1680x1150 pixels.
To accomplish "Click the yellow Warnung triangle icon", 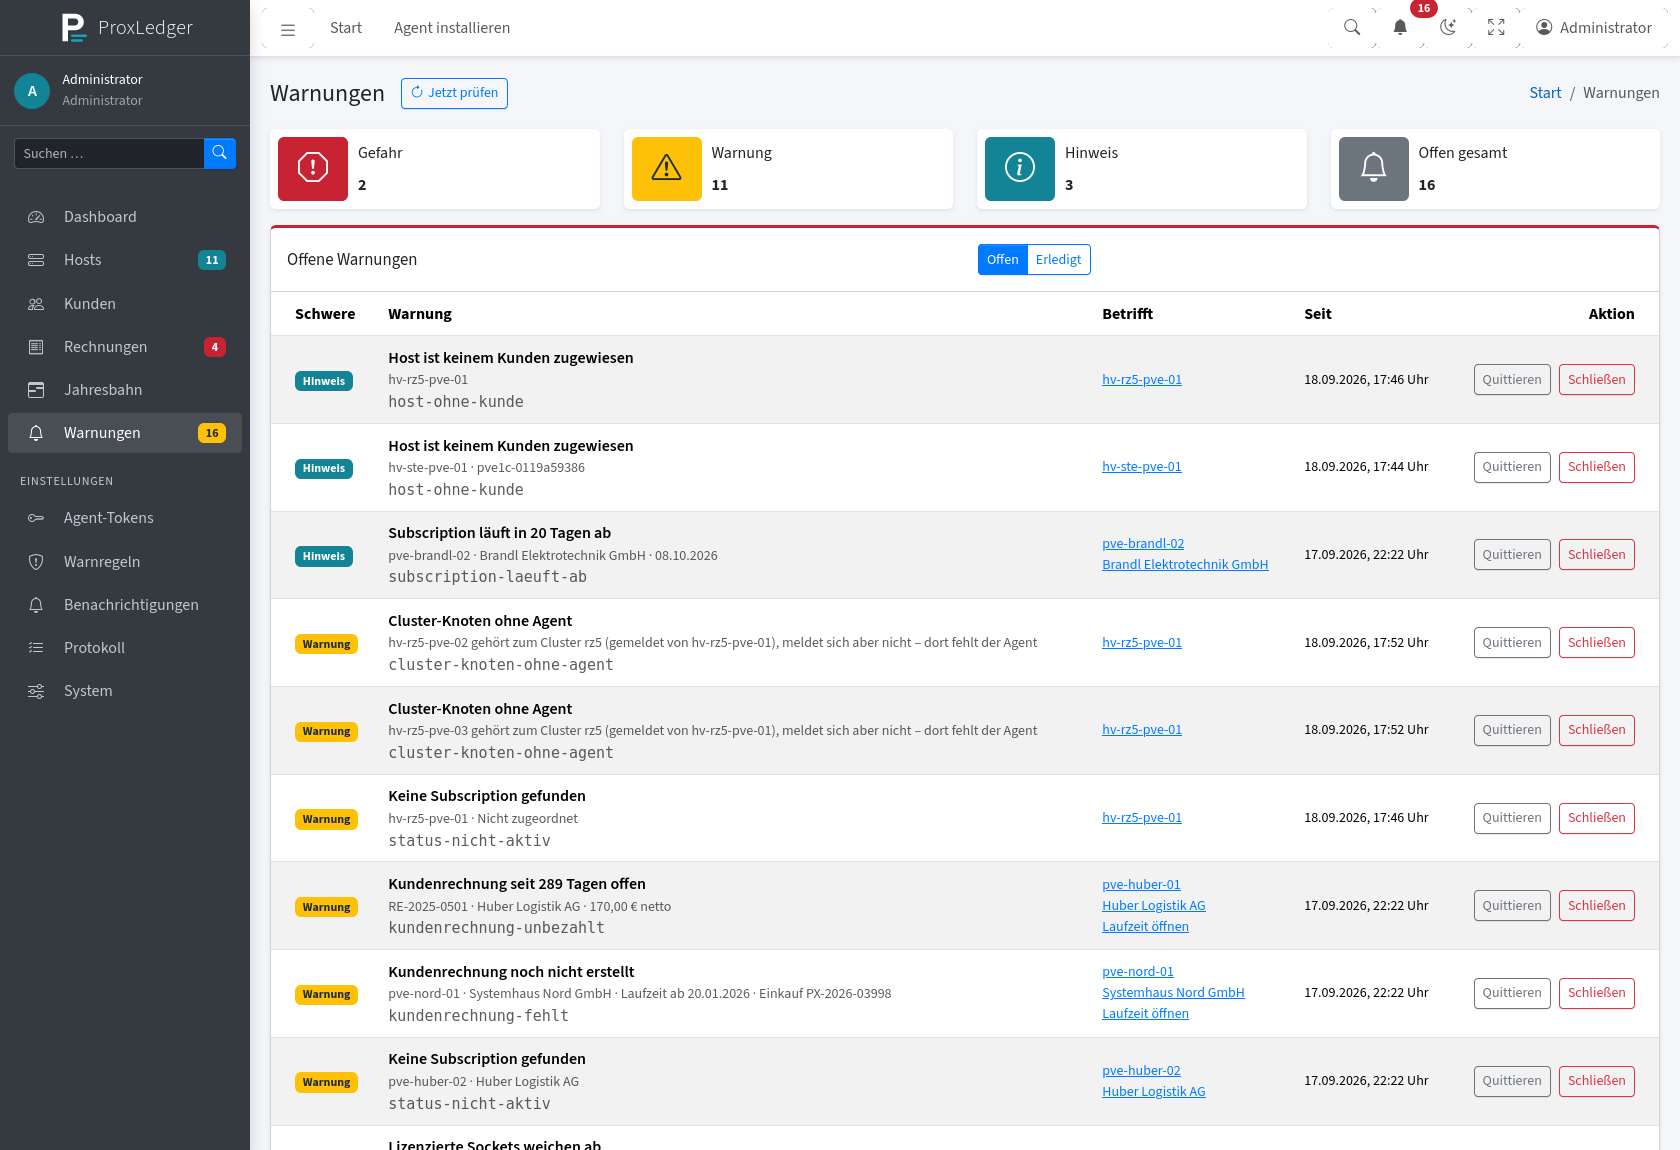I will (x=667, y=169).
